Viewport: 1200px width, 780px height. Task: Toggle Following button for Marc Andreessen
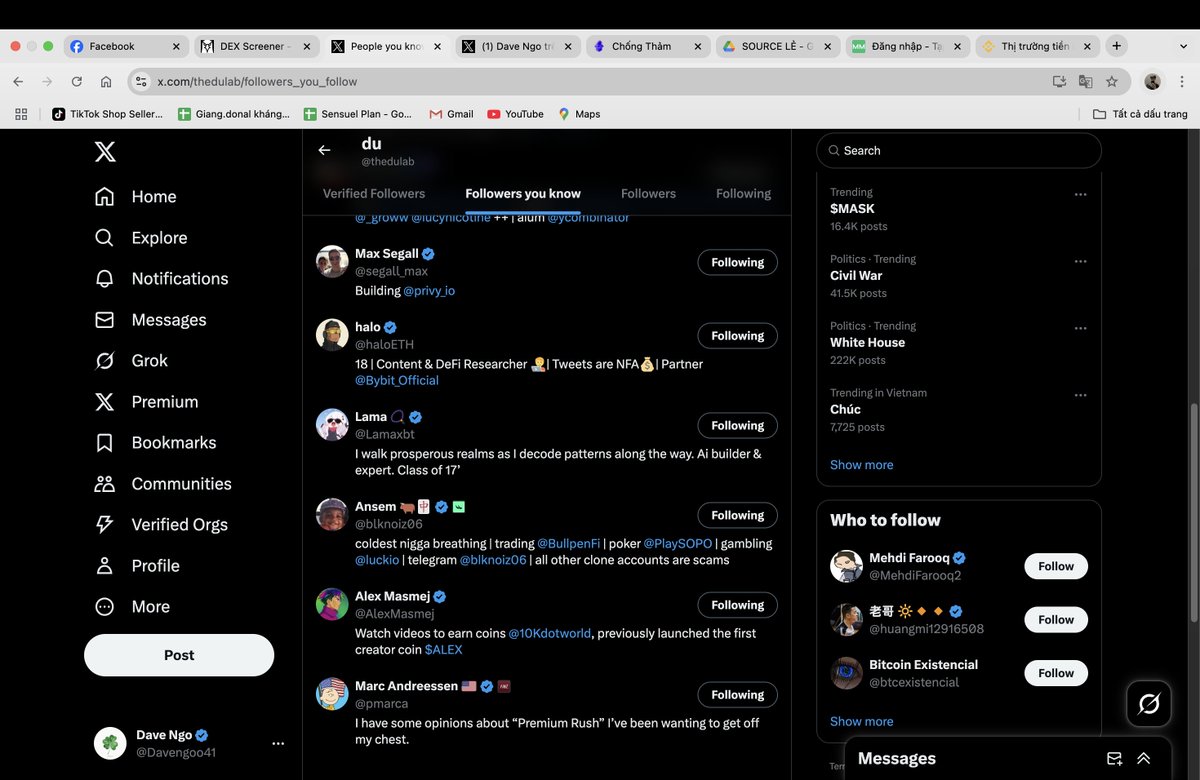737,695
